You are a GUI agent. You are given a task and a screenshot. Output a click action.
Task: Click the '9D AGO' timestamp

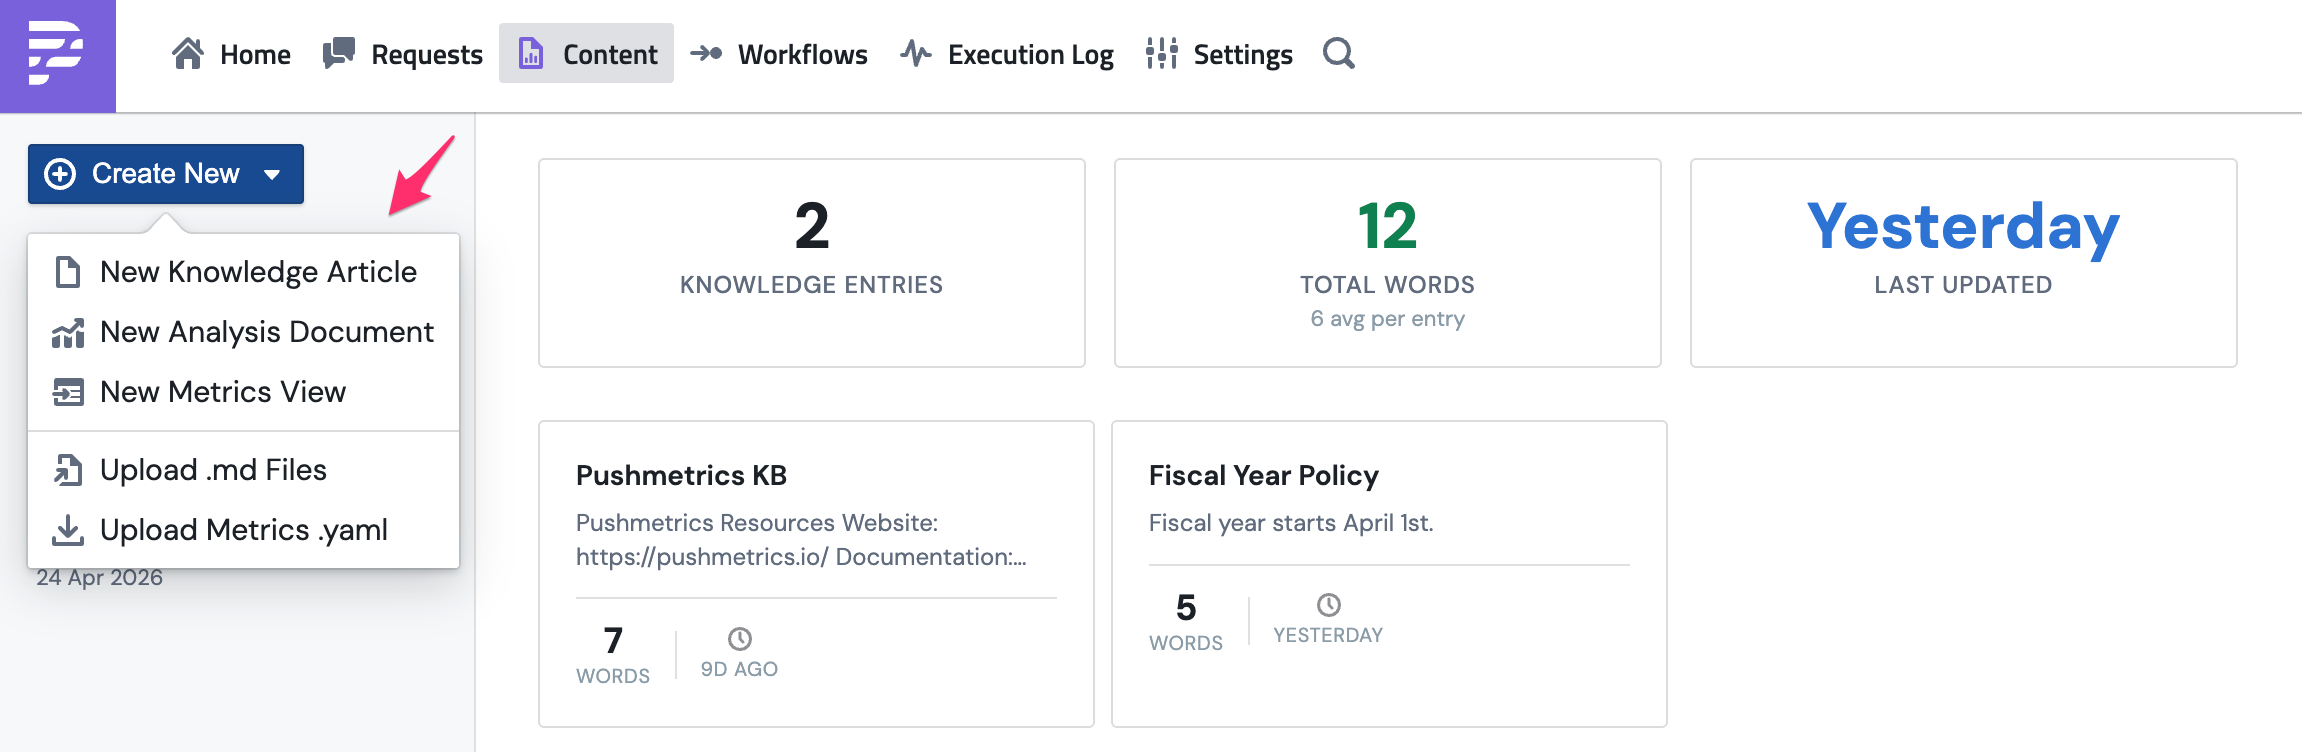coord(739,669)
